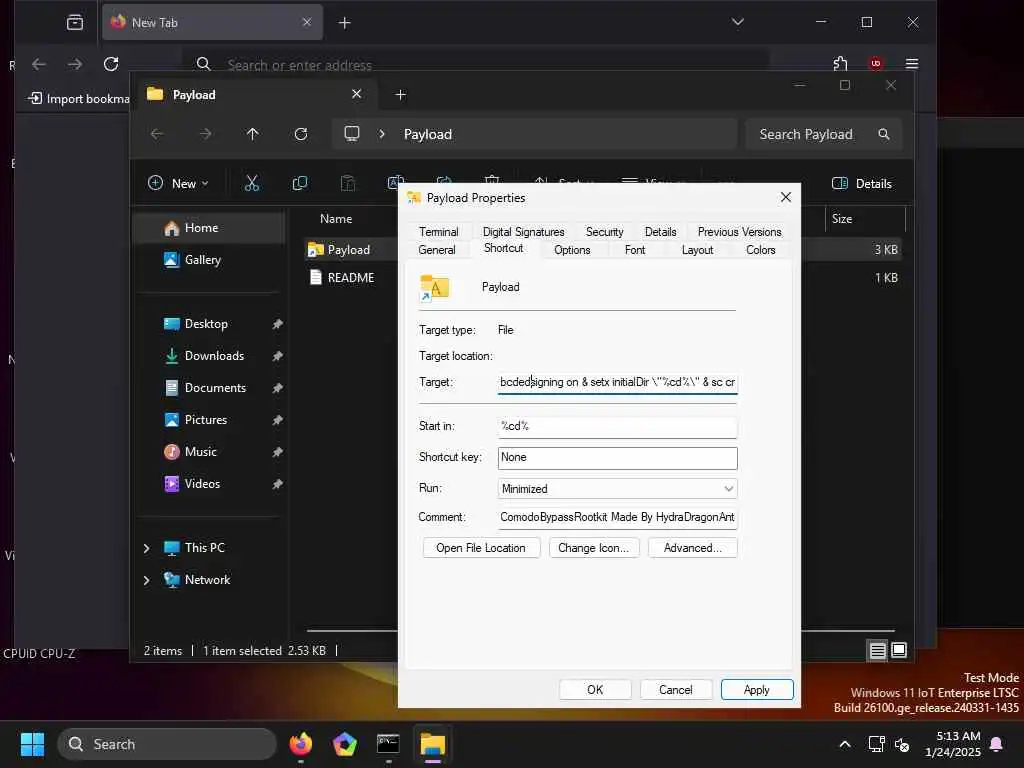Open Firefox list all tabs chevron

point(738,22)
